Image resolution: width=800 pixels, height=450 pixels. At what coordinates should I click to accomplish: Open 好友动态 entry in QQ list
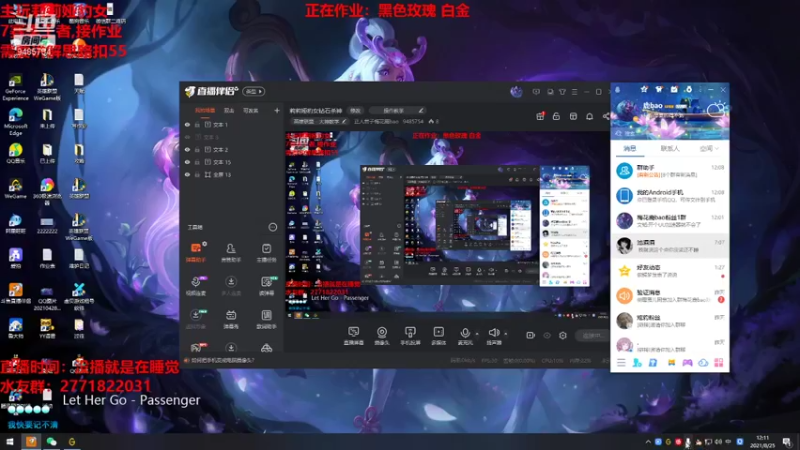670,270
